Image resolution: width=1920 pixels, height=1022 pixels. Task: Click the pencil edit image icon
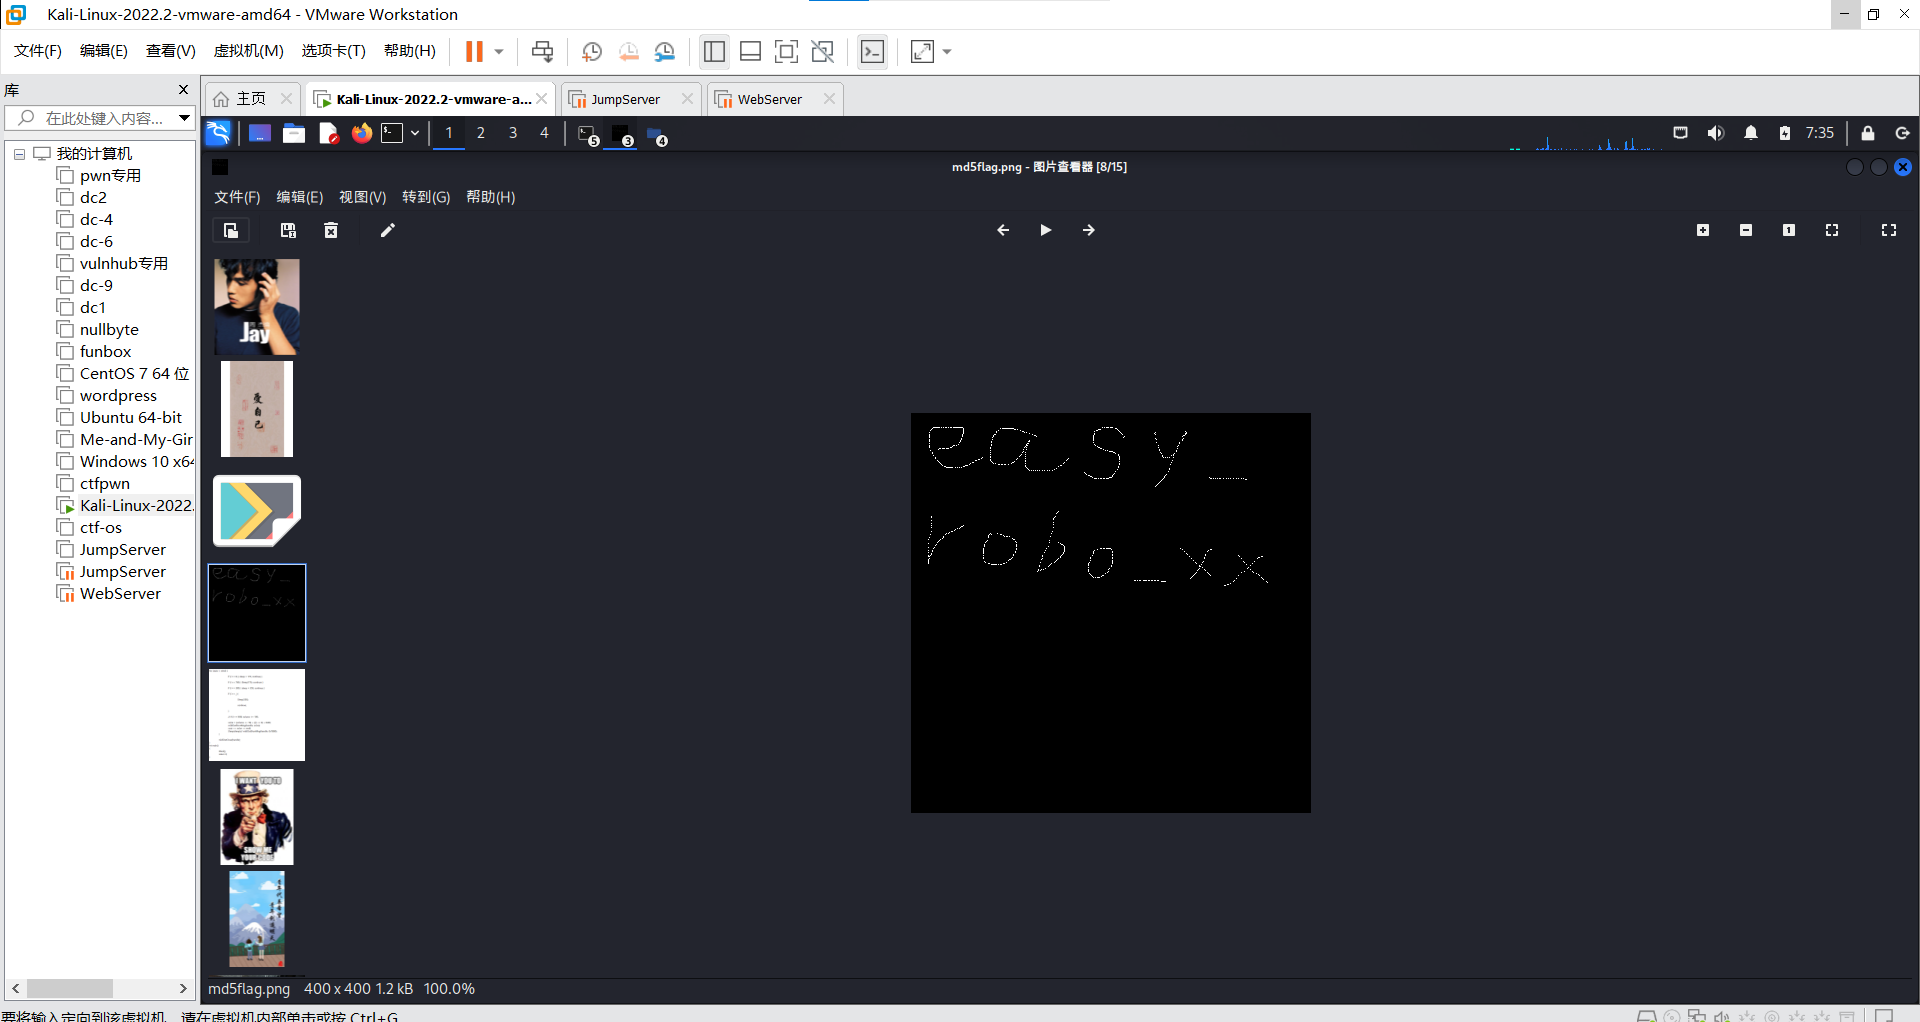coord(388,230)
